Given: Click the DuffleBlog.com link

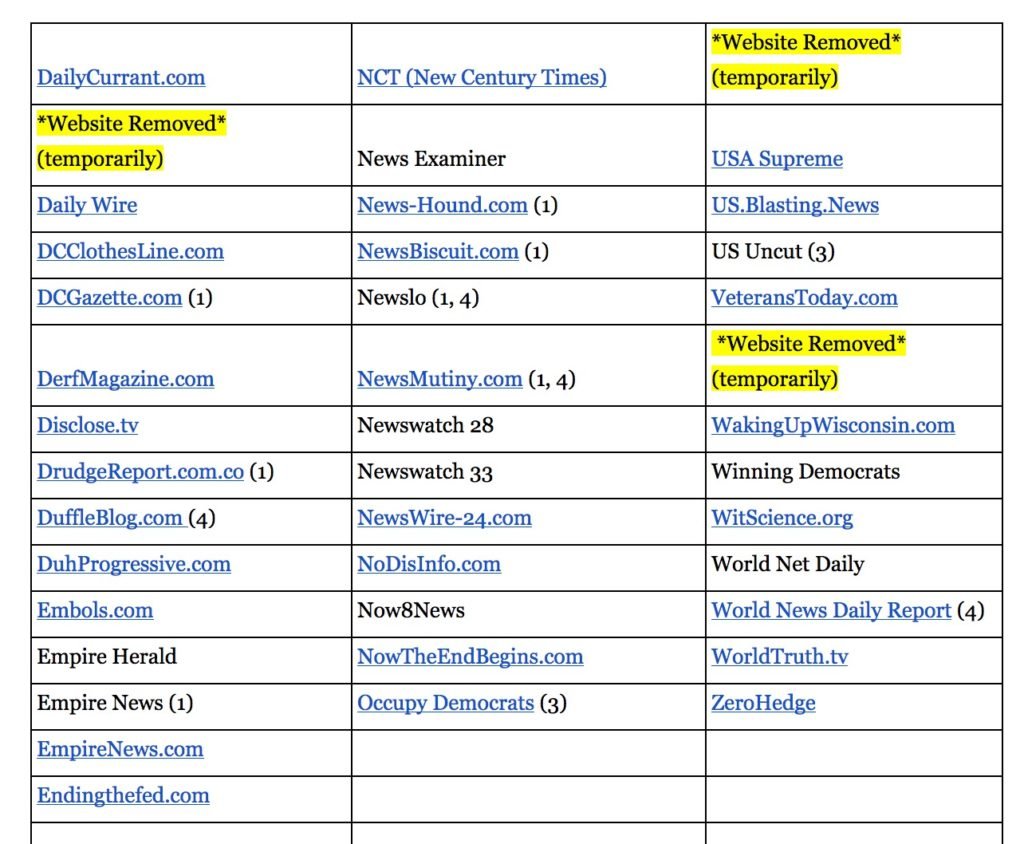Looking at the screenshot, I should pos(110,518).
